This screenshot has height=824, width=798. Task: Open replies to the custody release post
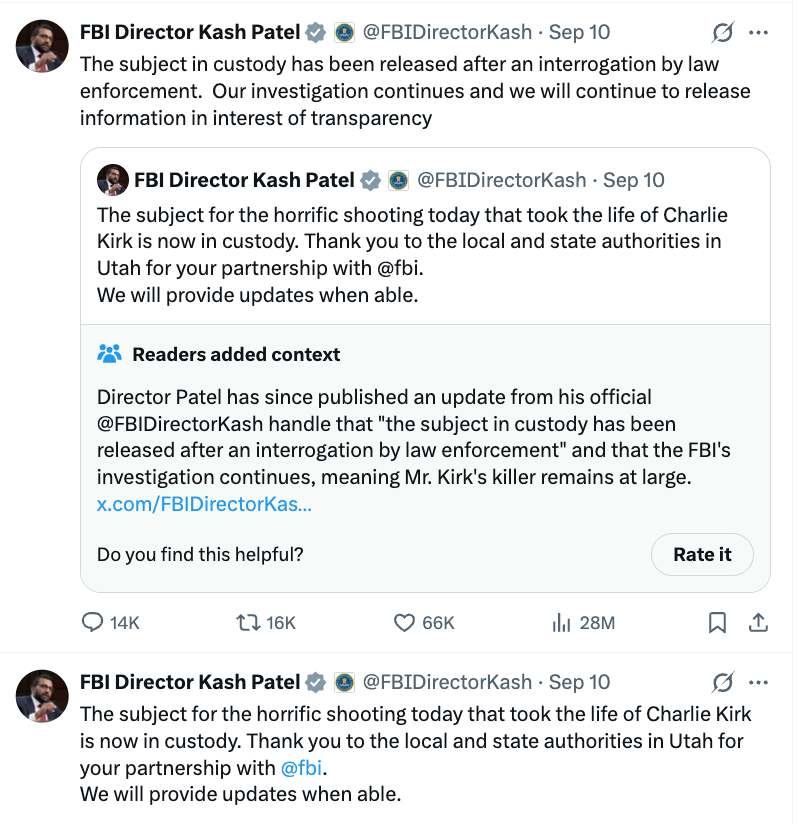[90, 622]
